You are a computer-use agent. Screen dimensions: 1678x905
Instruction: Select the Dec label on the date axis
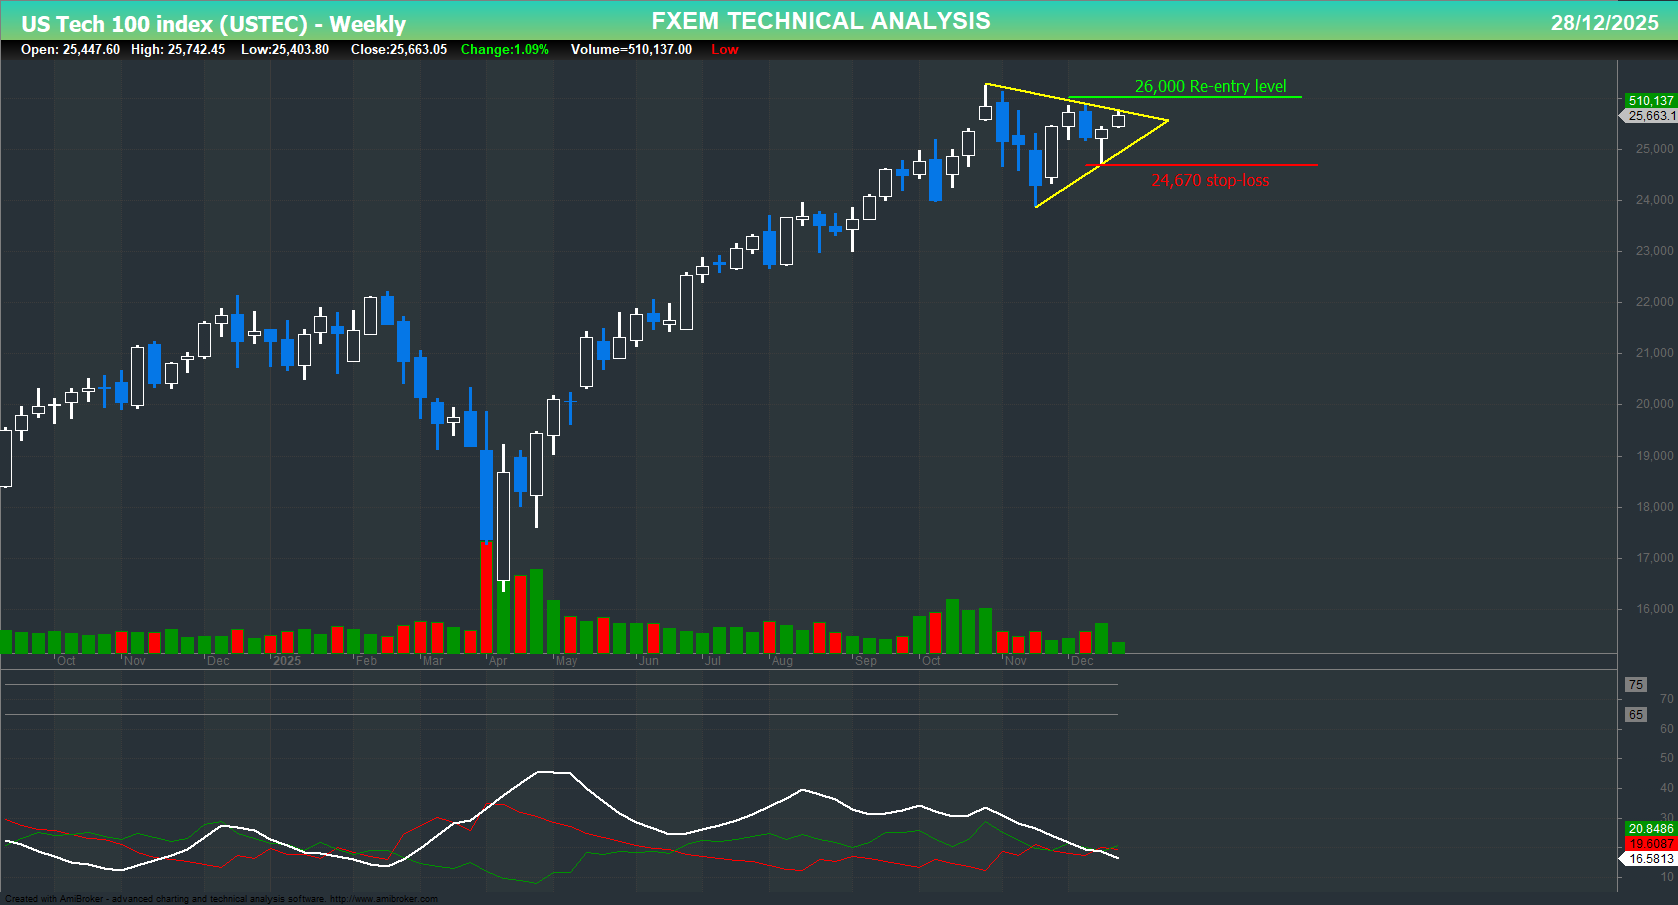[1081, 661]
